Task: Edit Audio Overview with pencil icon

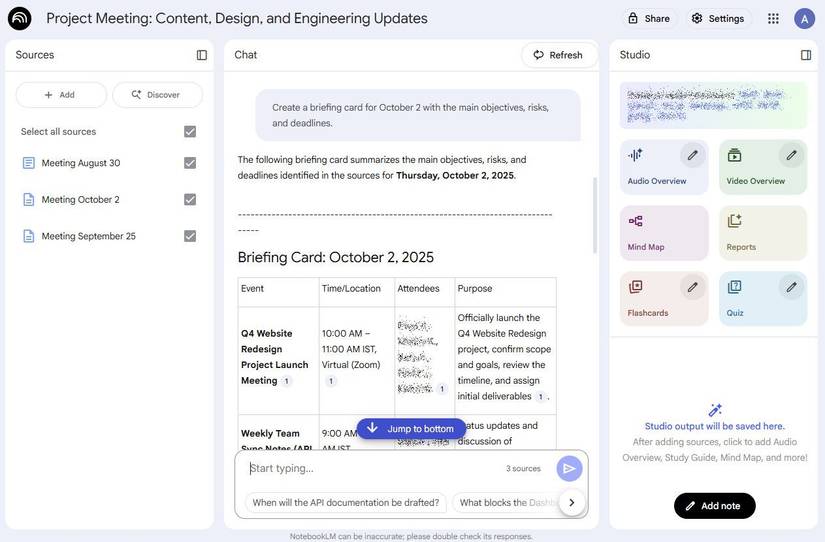Action: [x=692, y=155]
